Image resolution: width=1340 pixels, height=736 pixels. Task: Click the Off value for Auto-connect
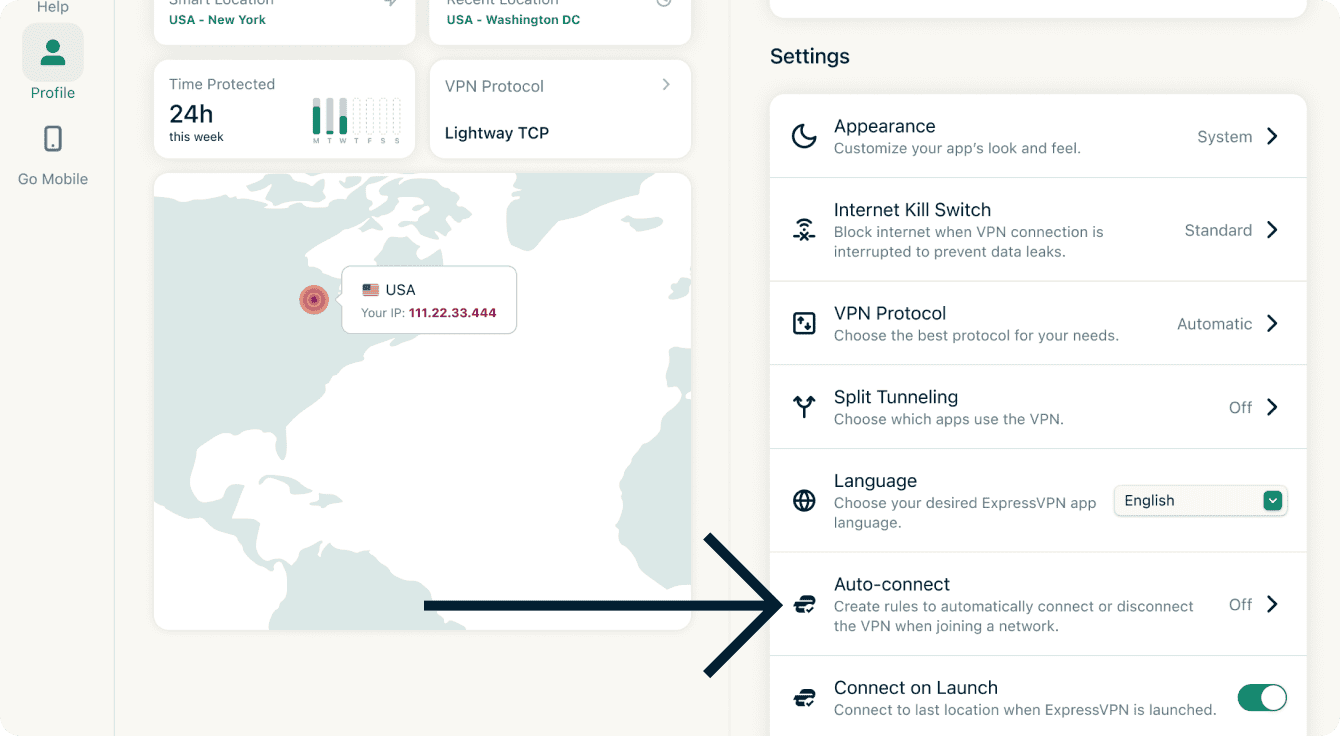coord(1240,604)
